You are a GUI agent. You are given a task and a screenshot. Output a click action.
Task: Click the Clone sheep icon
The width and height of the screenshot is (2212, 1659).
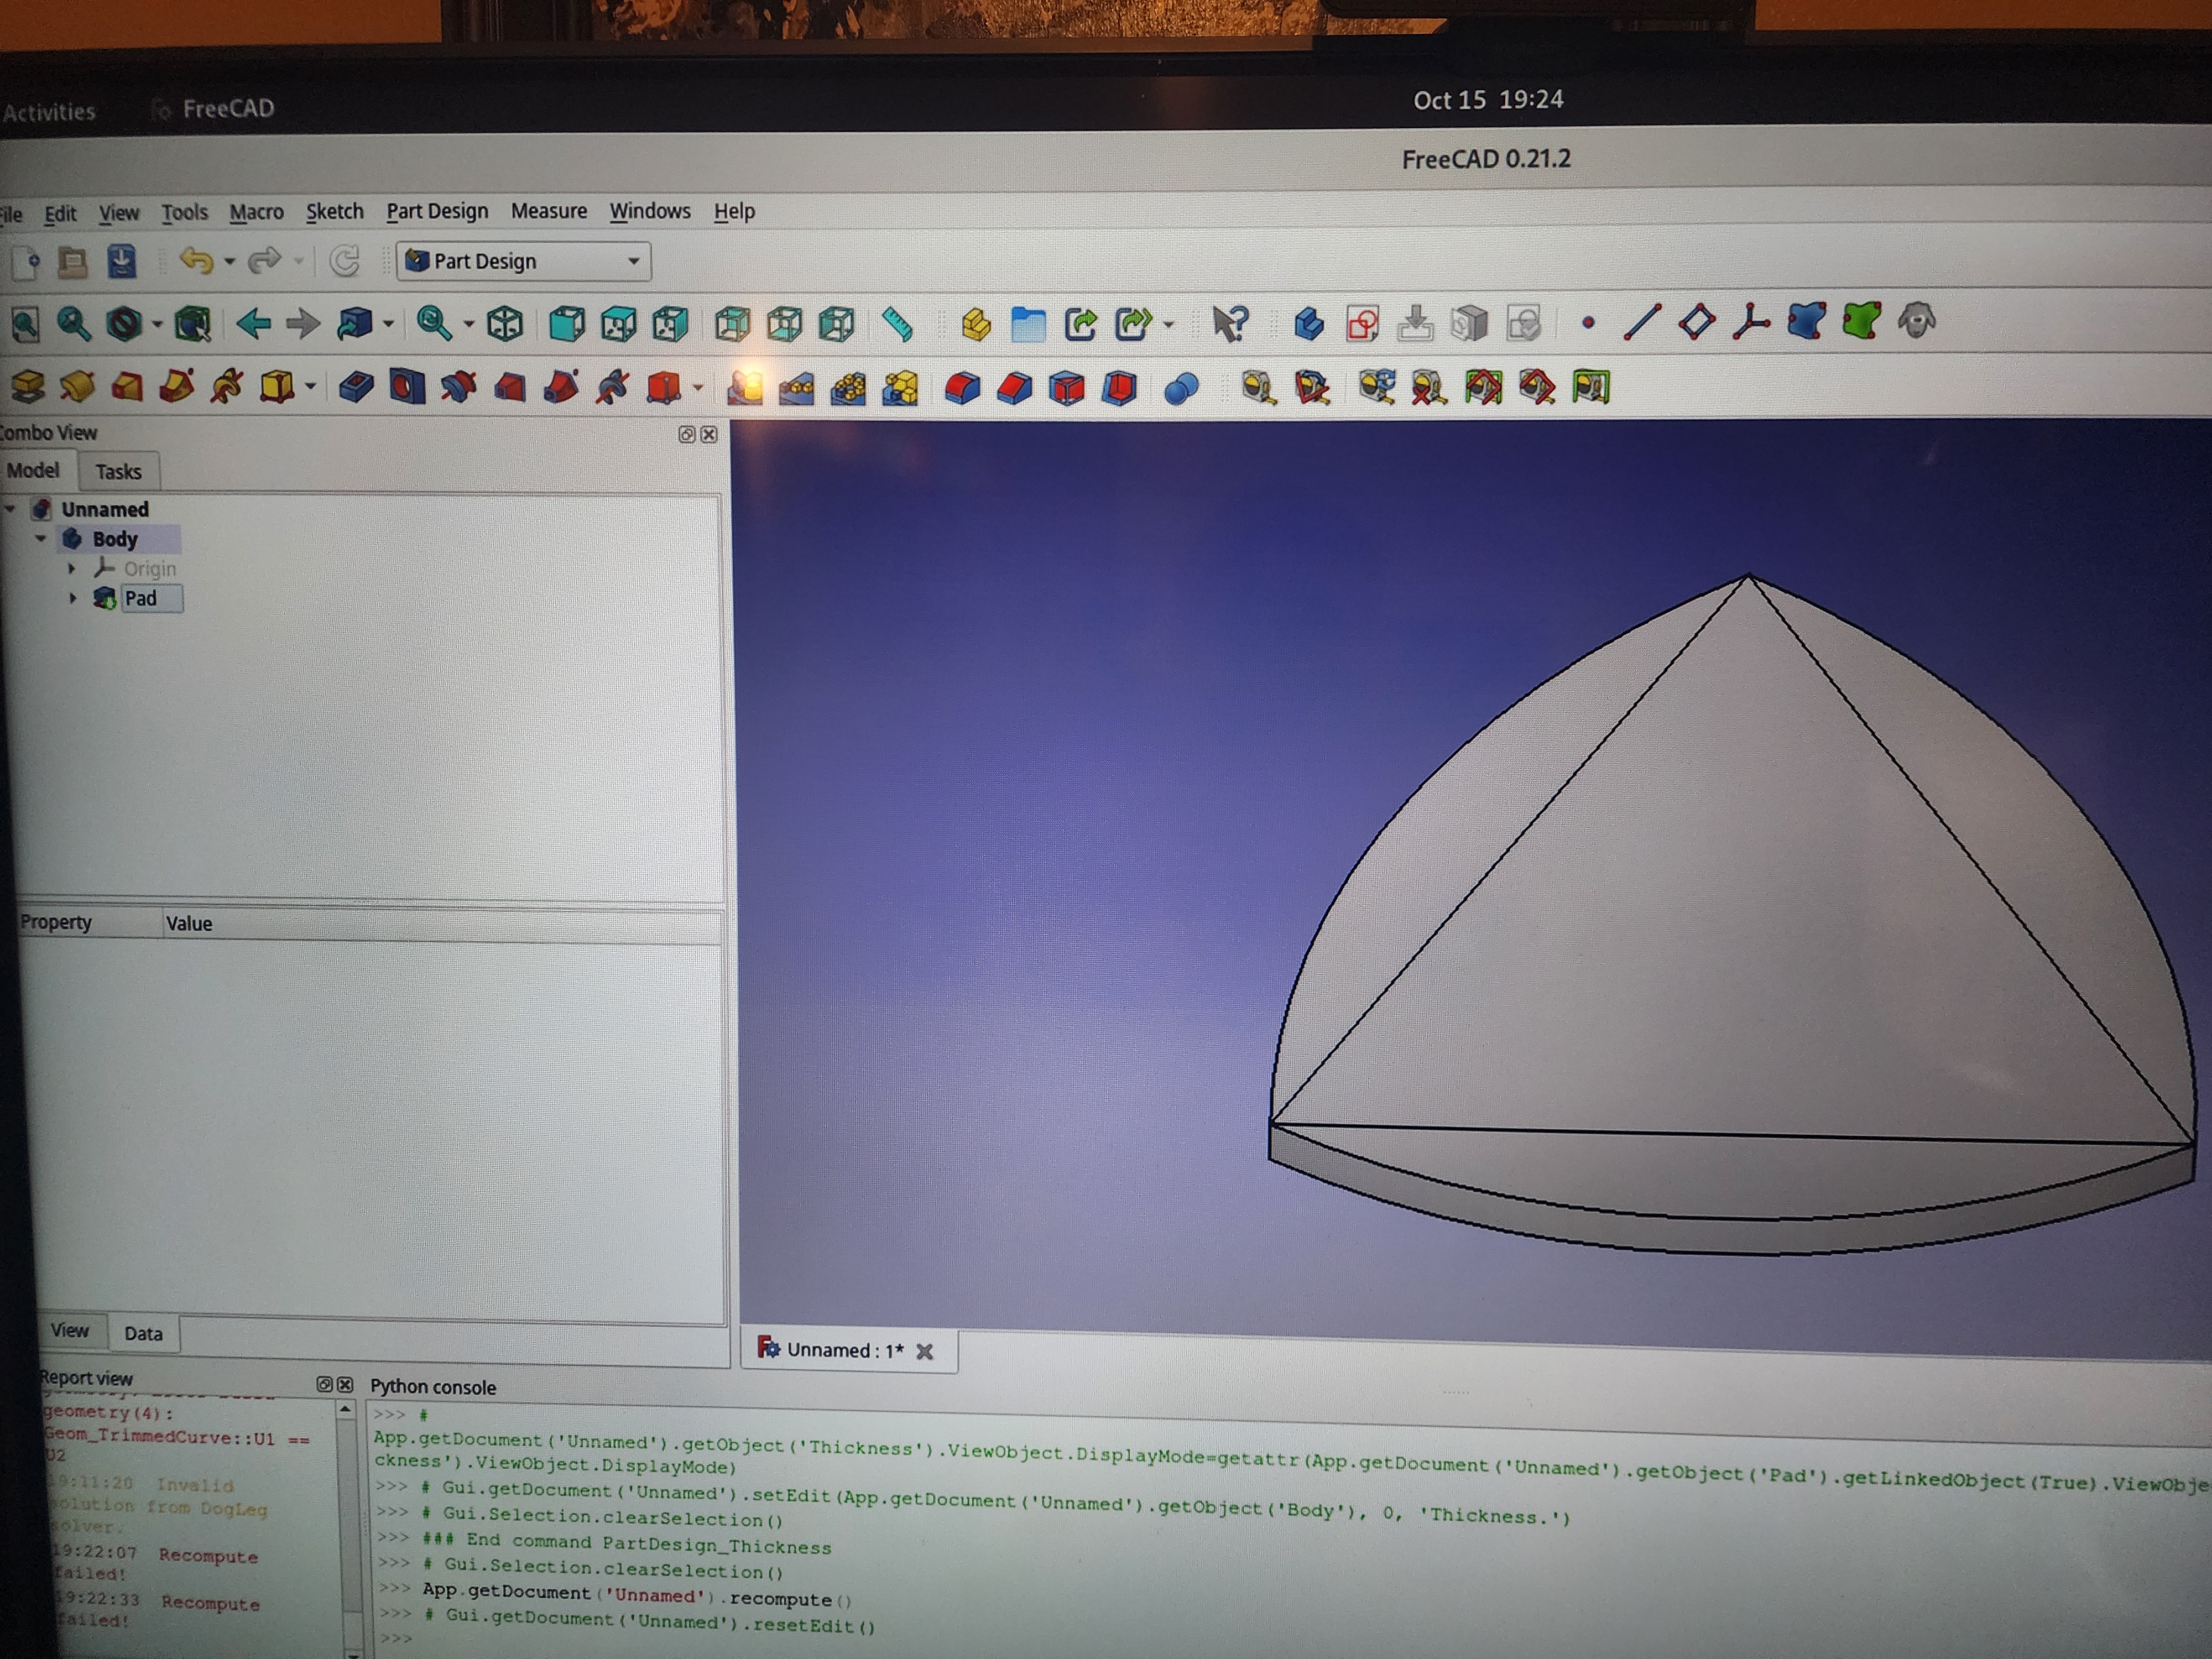pos(1916,321)
